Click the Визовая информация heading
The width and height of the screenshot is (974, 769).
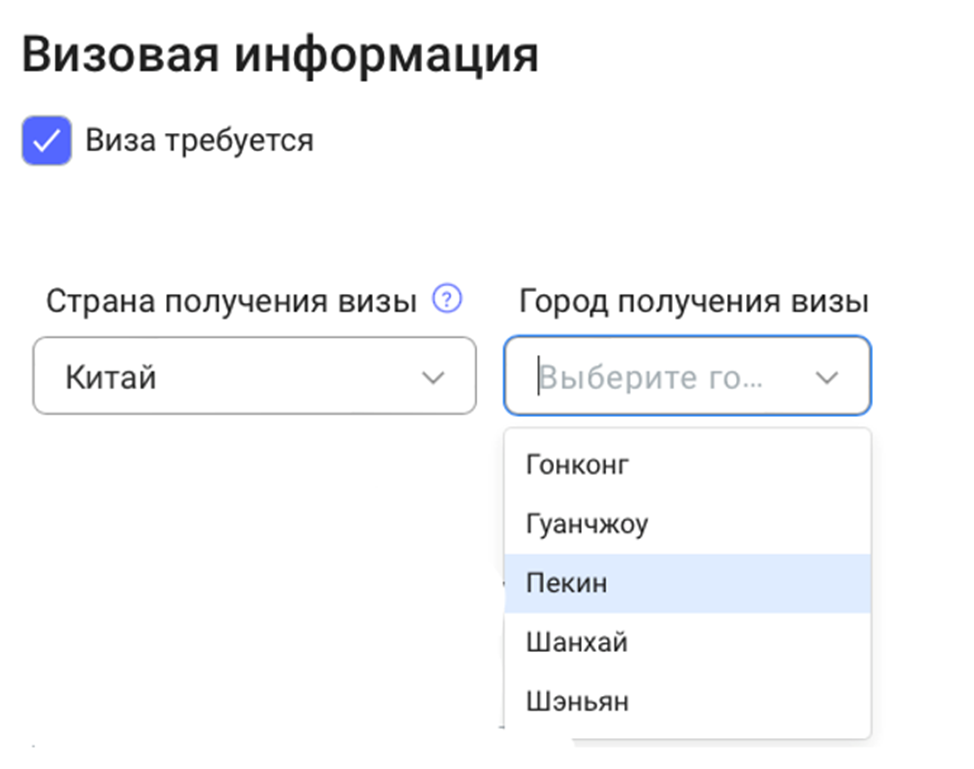280,55
